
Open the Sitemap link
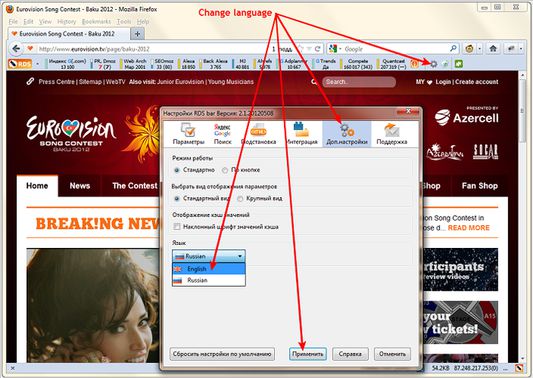(90, 82)
